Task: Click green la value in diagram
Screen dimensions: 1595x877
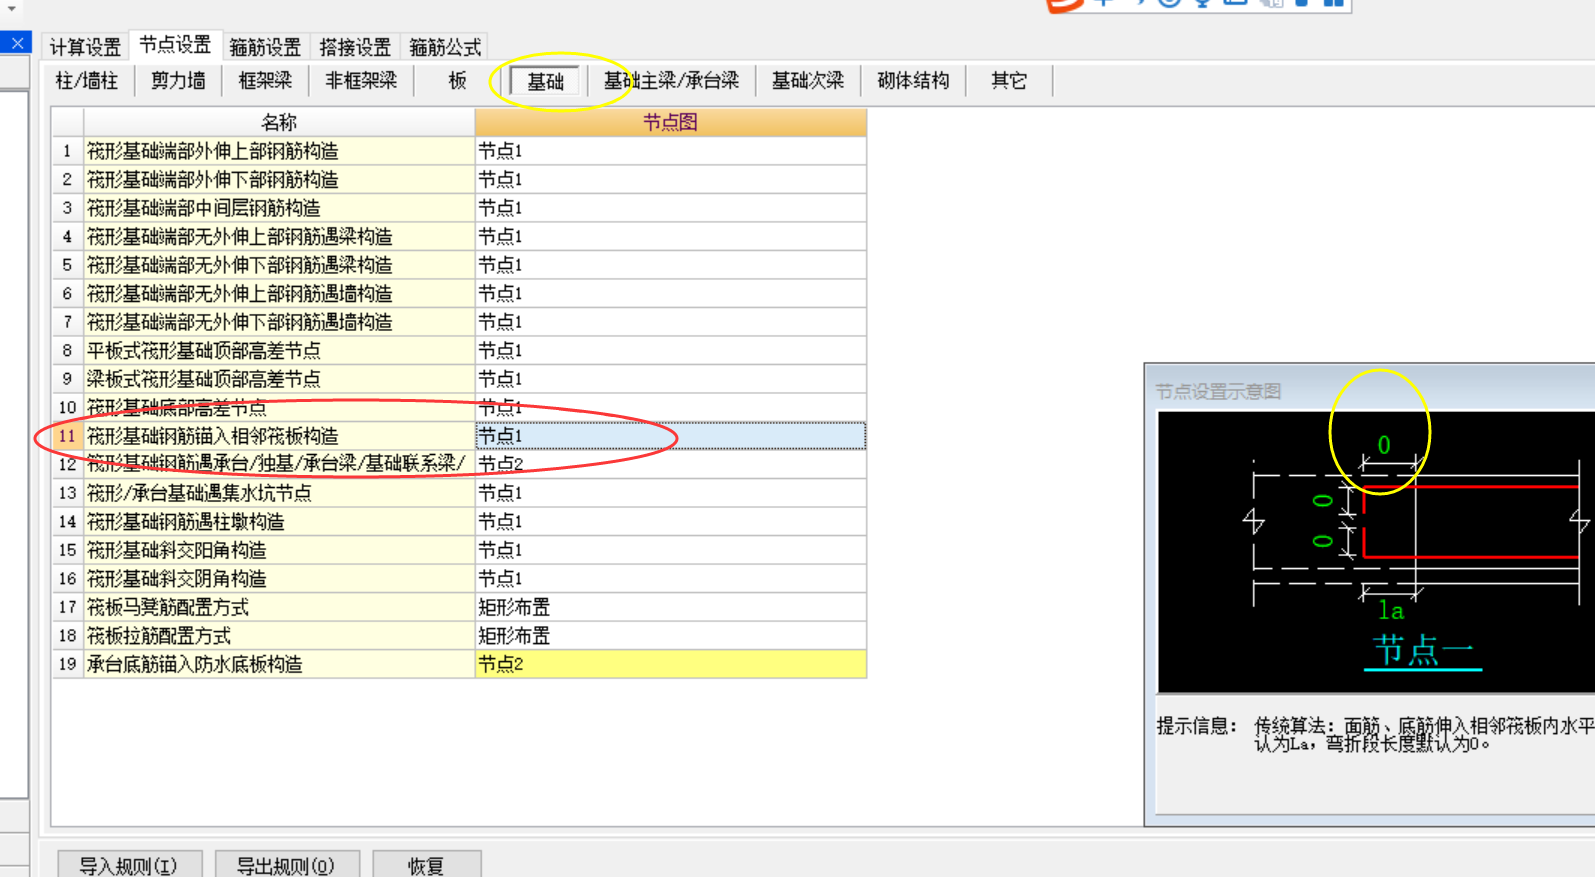Action: [1391, 610]
